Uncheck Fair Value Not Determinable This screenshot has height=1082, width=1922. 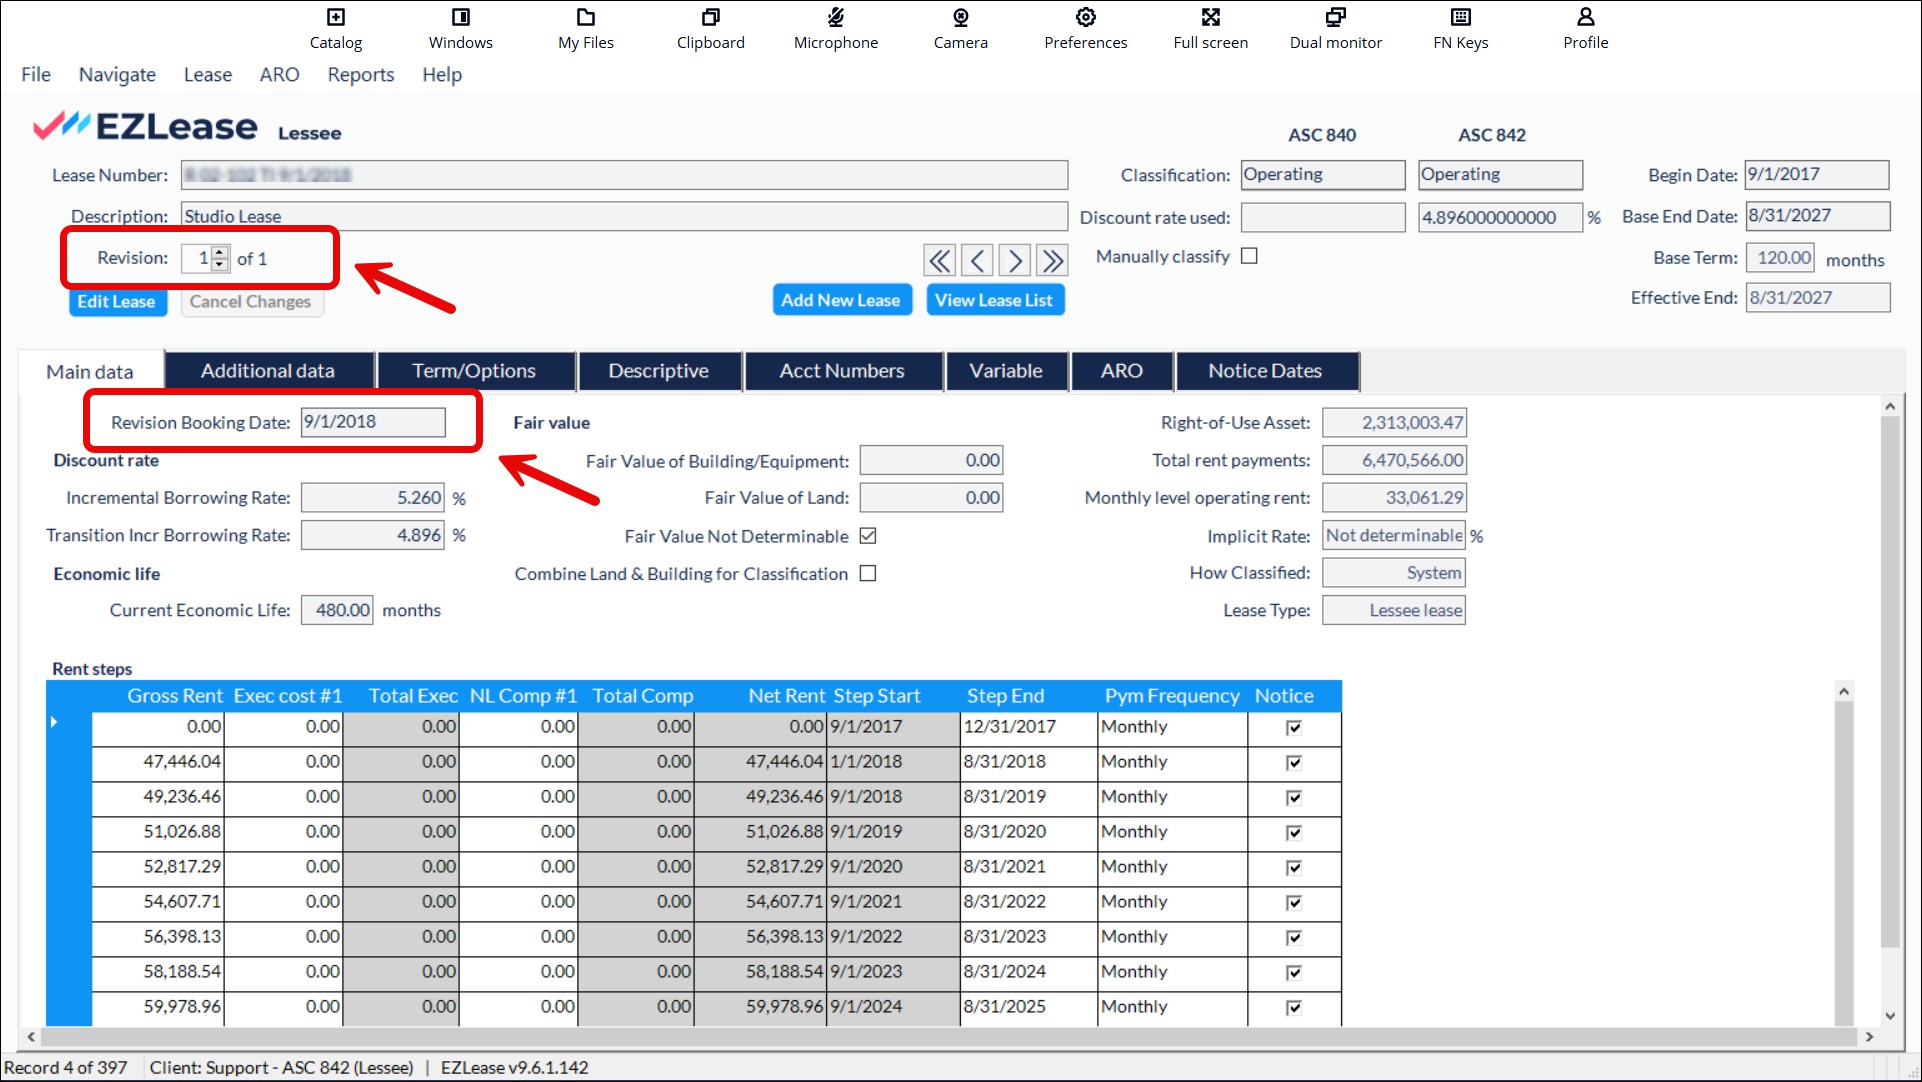pyautogui.click(x=868, y=536)
